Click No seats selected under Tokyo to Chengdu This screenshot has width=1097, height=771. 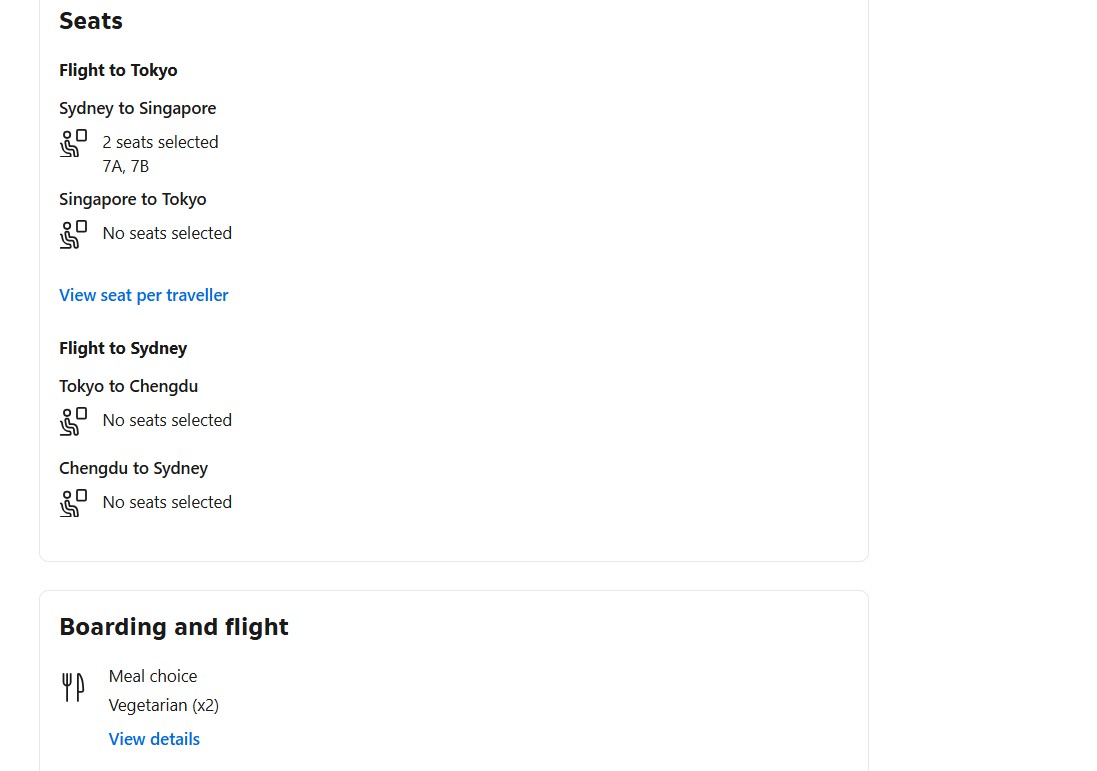(x=167, y=420)
